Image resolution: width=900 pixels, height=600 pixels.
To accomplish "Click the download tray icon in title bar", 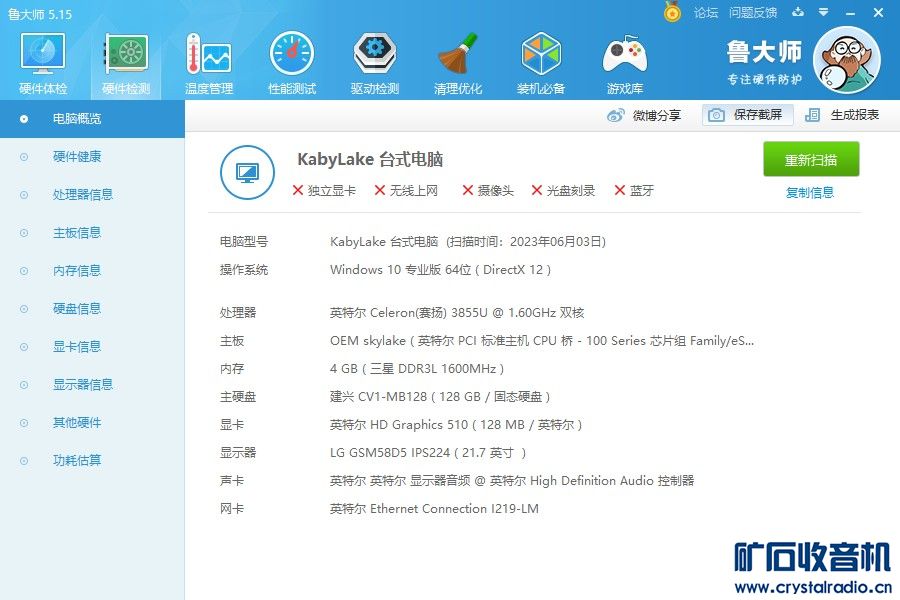I will click(798, 12).
